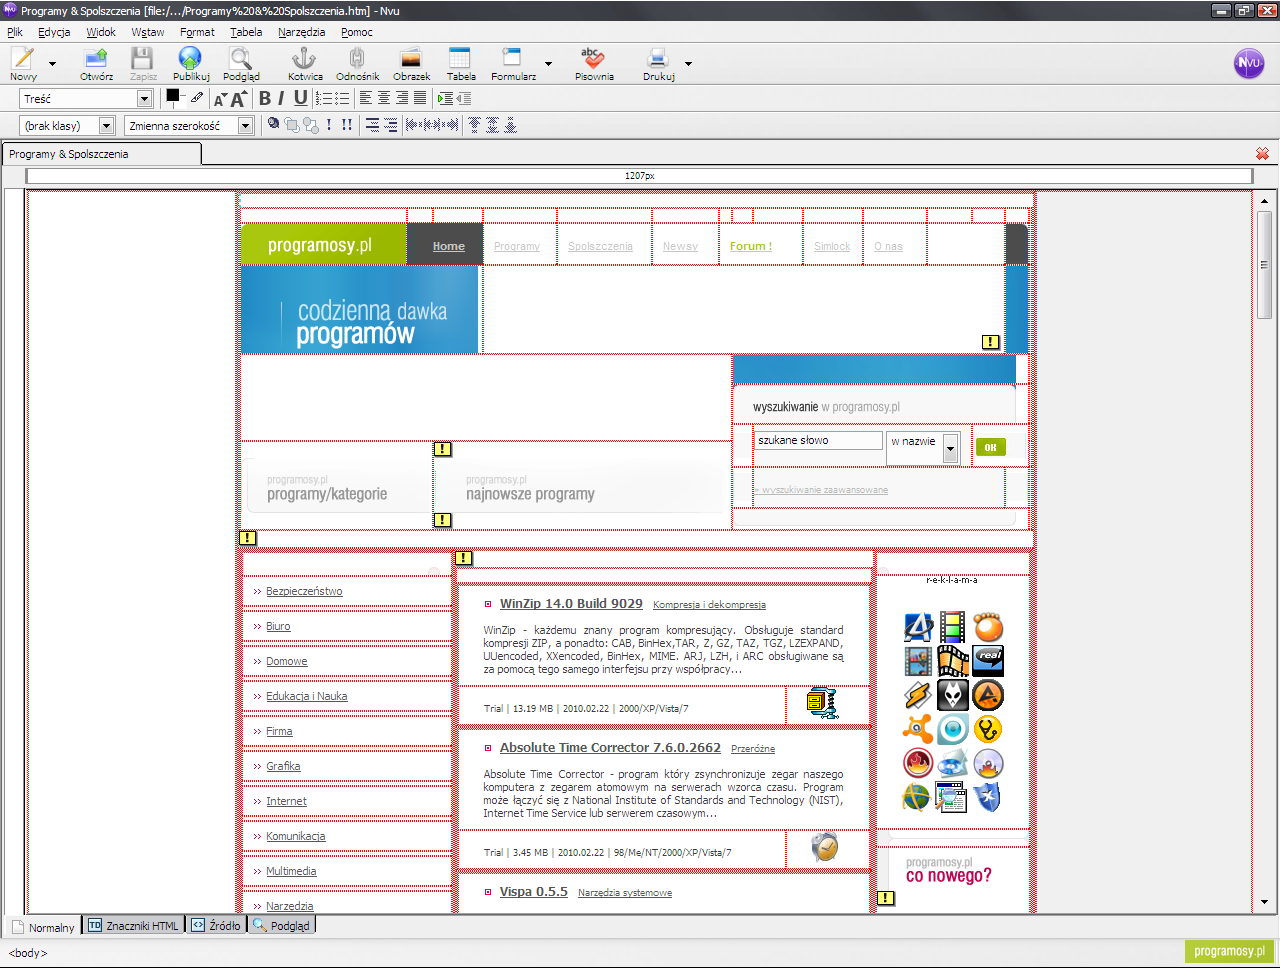Center text using the align center icon
The height and width of the screenshot is (969, 1280).
[383, 98]
